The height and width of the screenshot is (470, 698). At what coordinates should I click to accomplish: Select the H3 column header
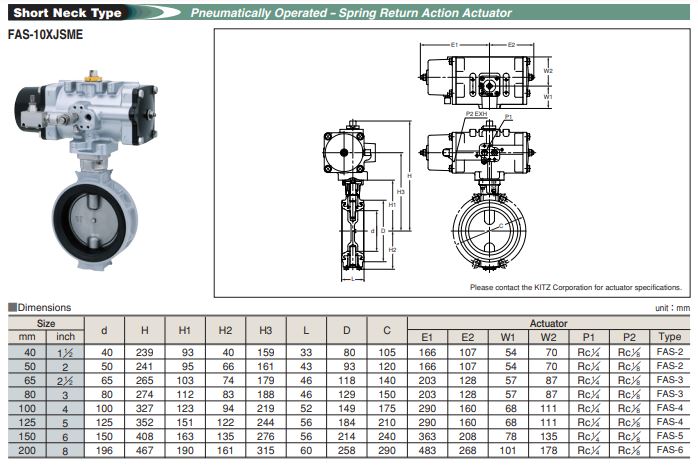265,330
